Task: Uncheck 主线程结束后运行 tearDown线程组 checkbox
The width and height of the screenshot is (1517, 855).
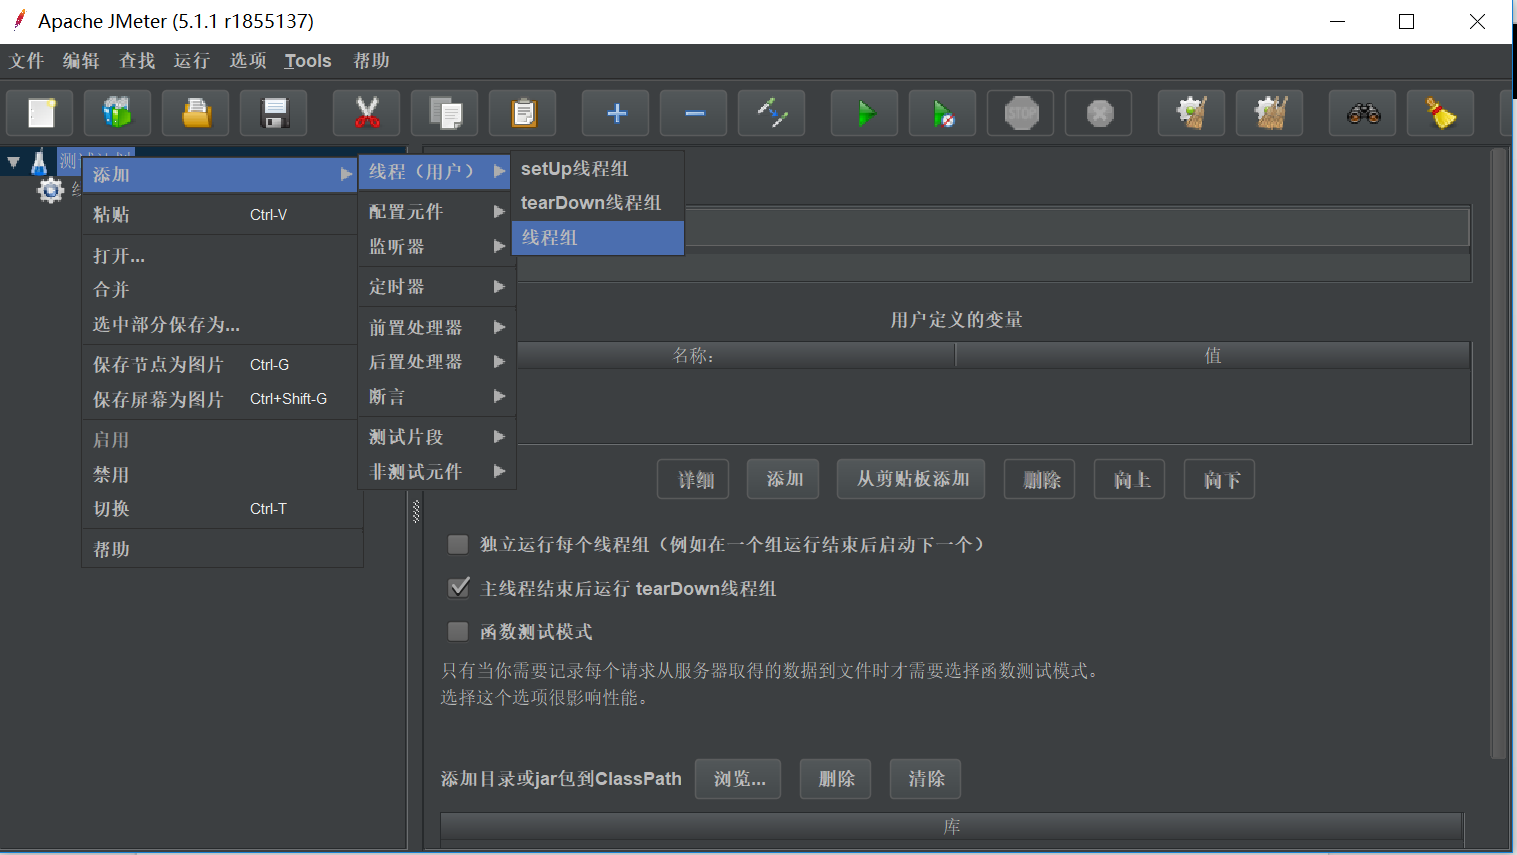Action: click(x=458, y=588)
